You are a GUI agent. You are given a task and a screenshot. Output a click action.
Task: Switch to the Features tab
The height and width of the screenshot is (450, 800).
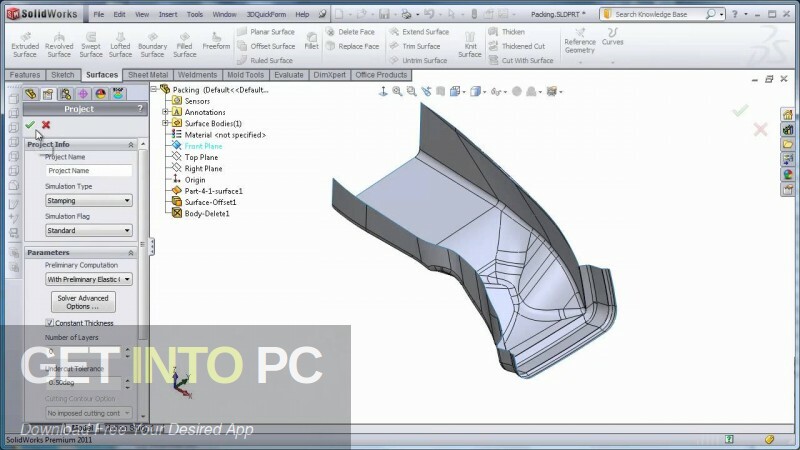coord(24,75)
